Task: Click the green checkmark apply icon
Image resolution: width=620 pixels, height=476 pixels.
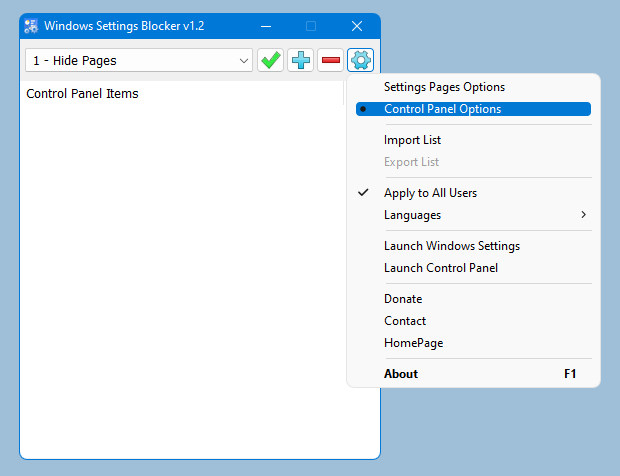Action: pyautogui.click(x=270, y=60)
